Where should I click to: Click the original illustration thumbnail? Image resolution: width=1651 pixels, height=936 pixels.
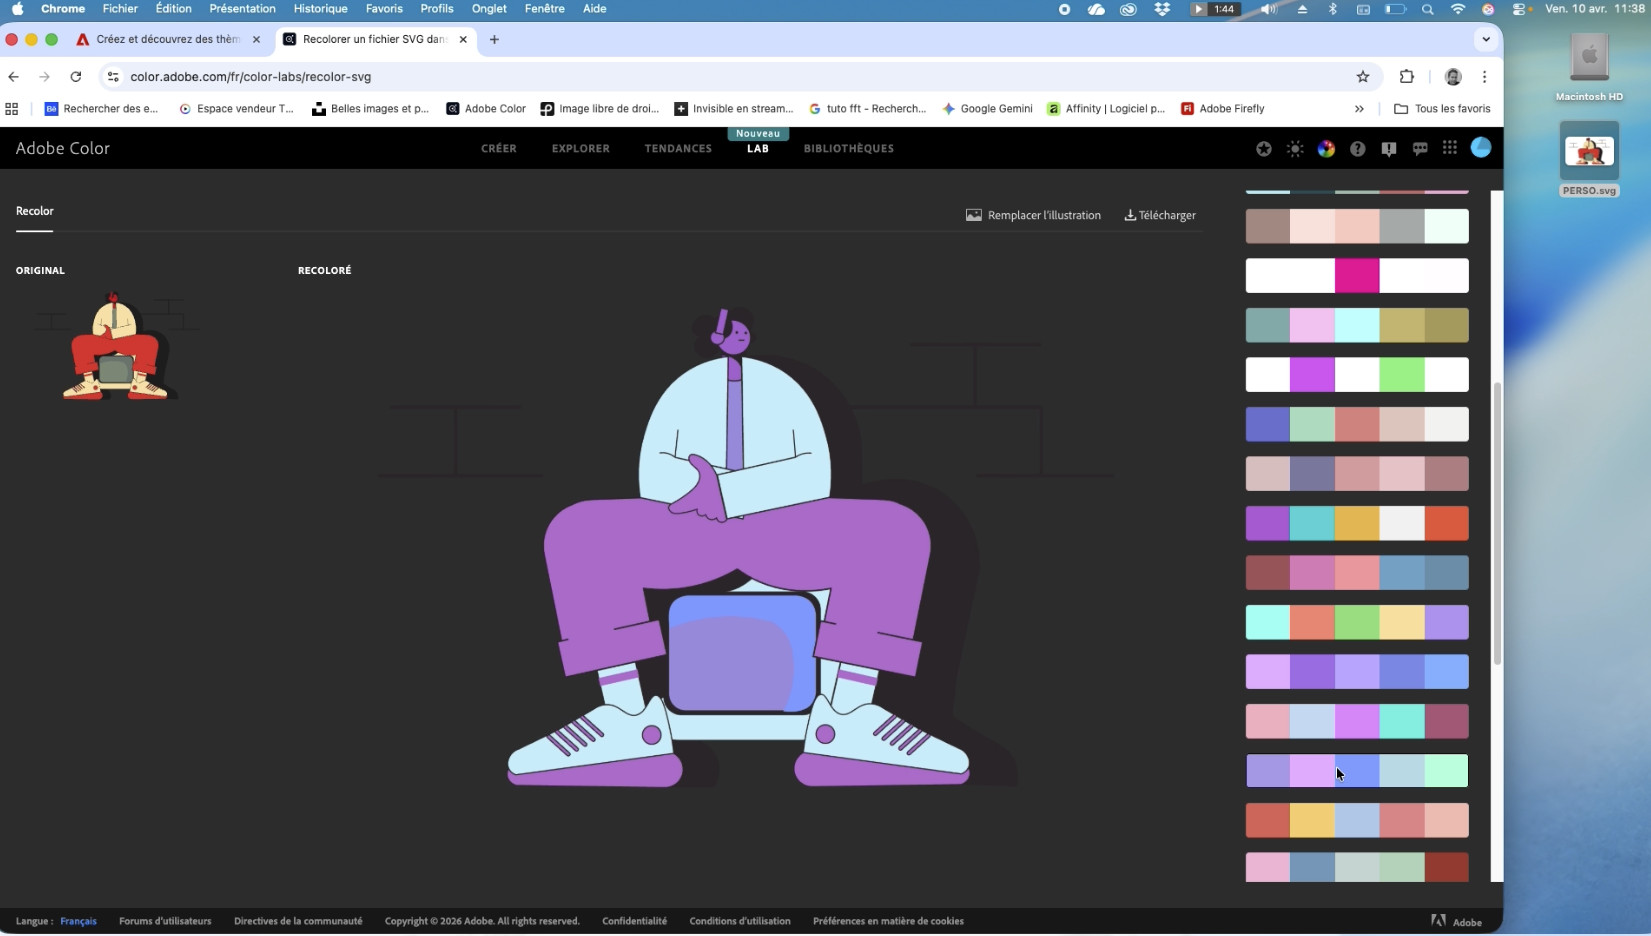[115, 346]
